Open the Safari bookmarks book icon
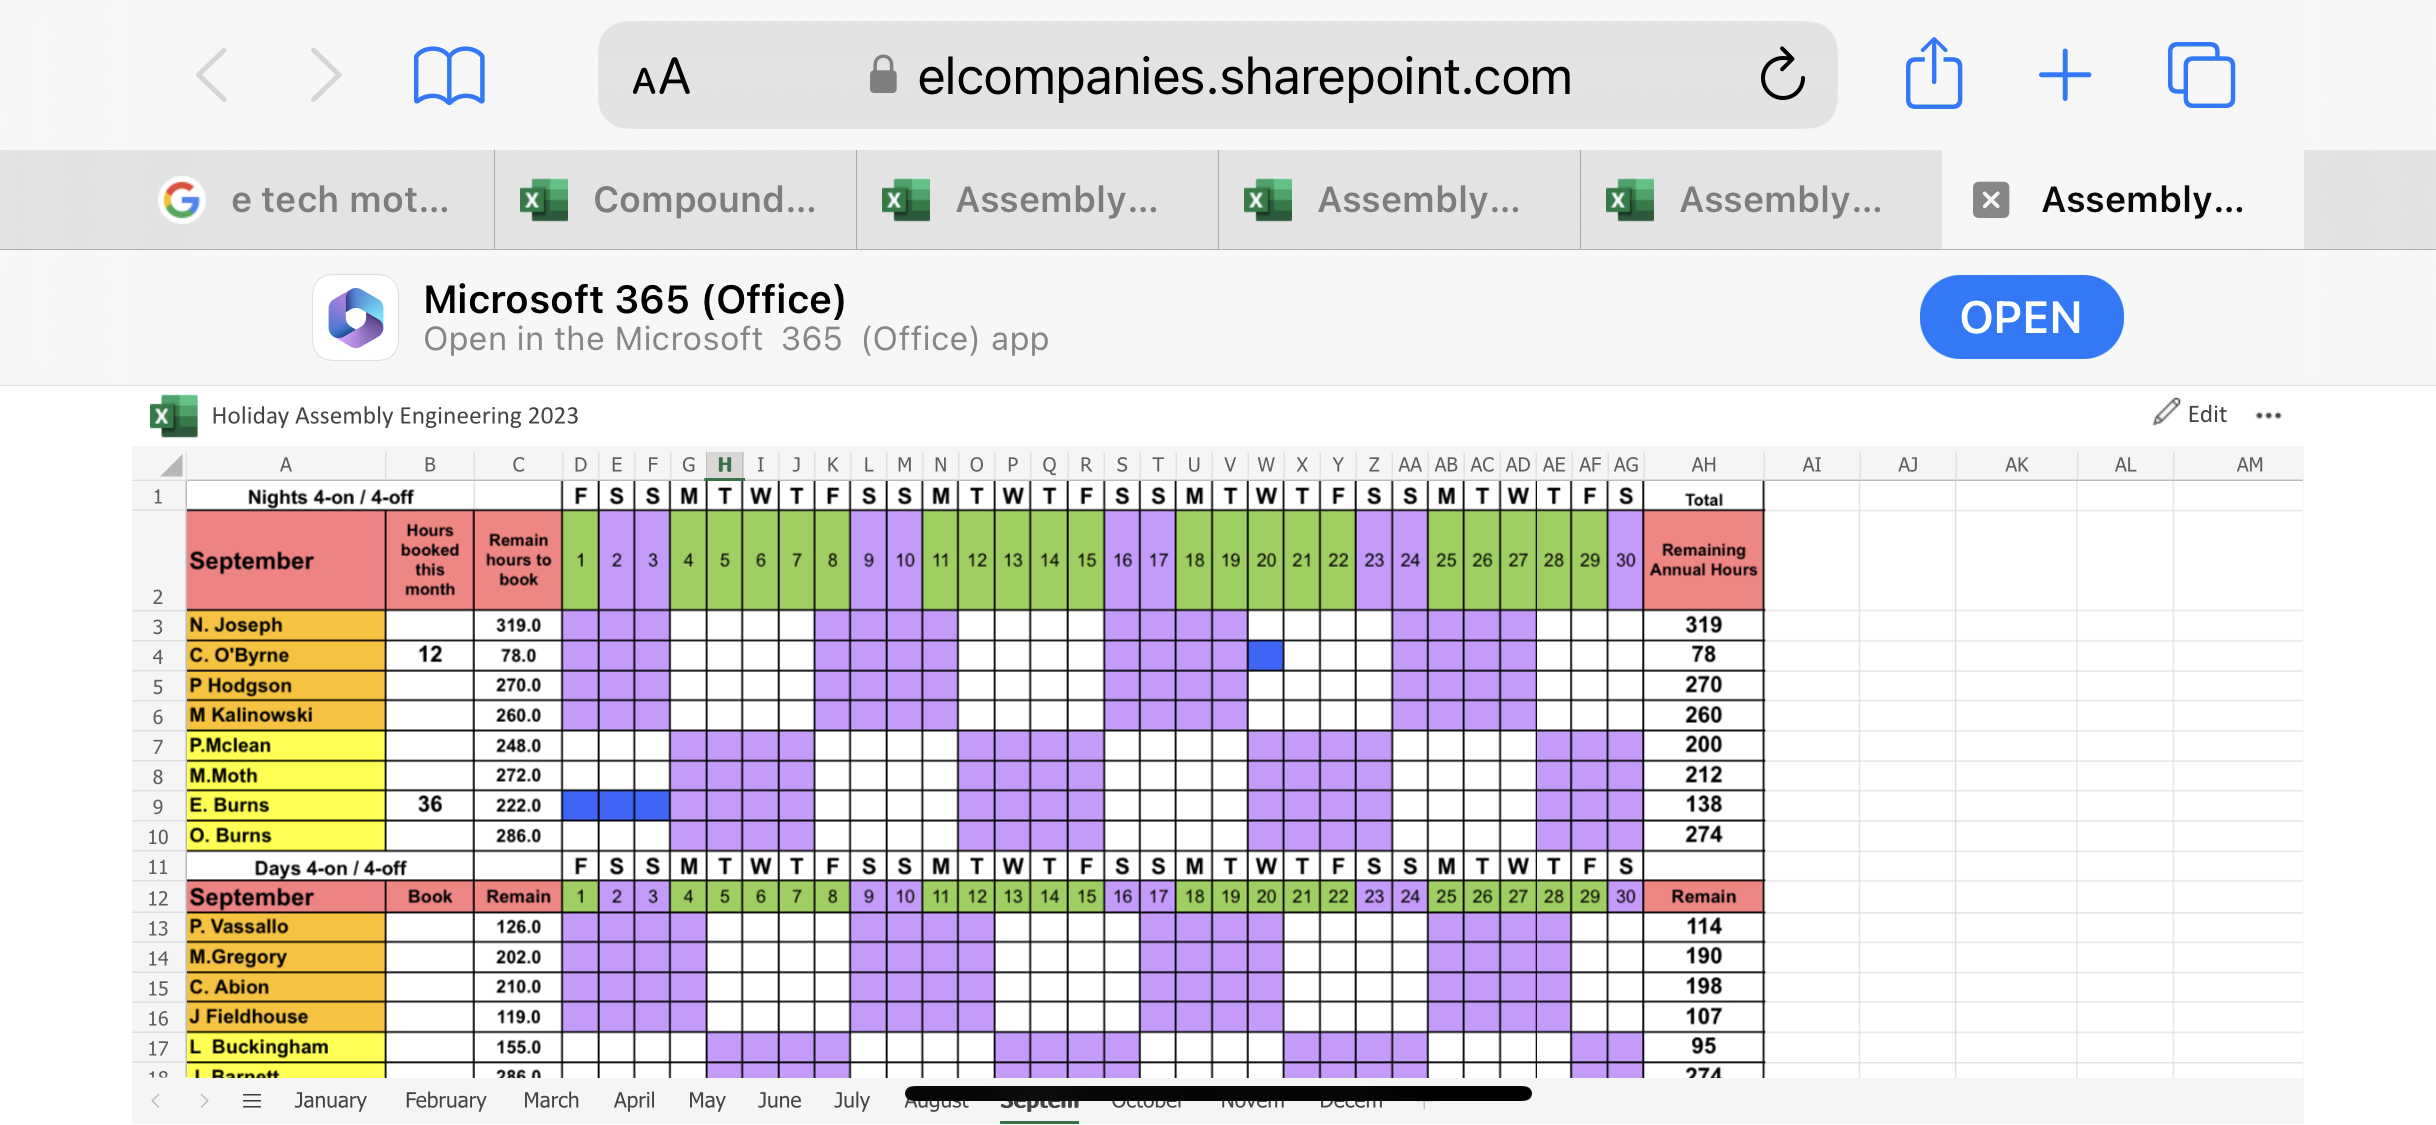 point(449,76)
